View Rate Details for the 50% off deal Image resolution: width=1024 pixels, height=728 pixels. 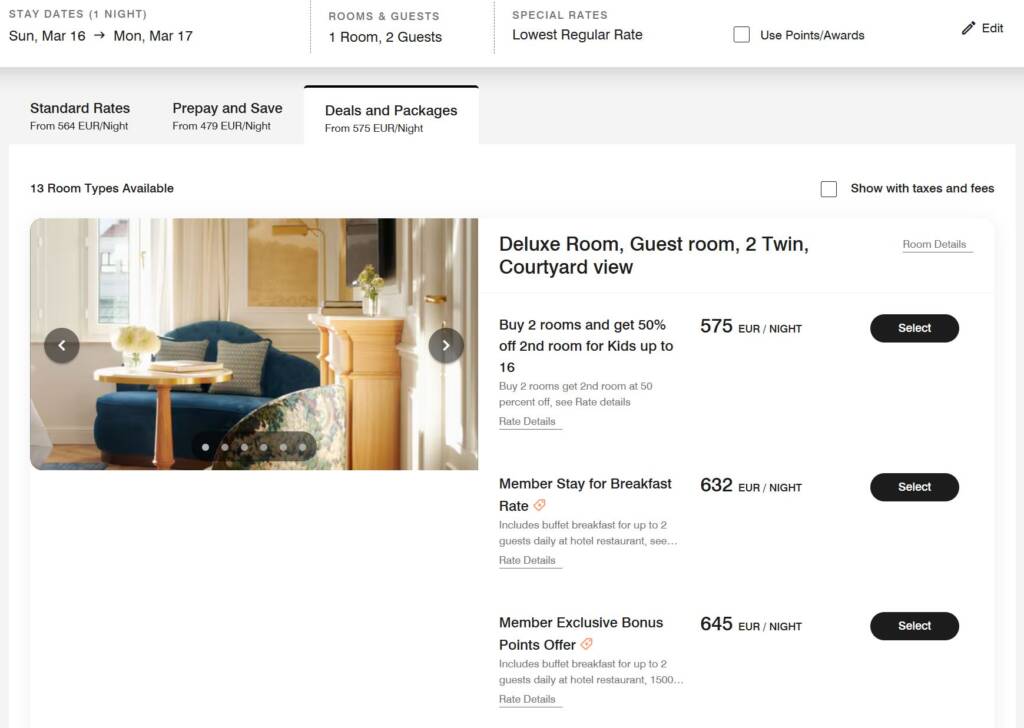pos(527,421)
